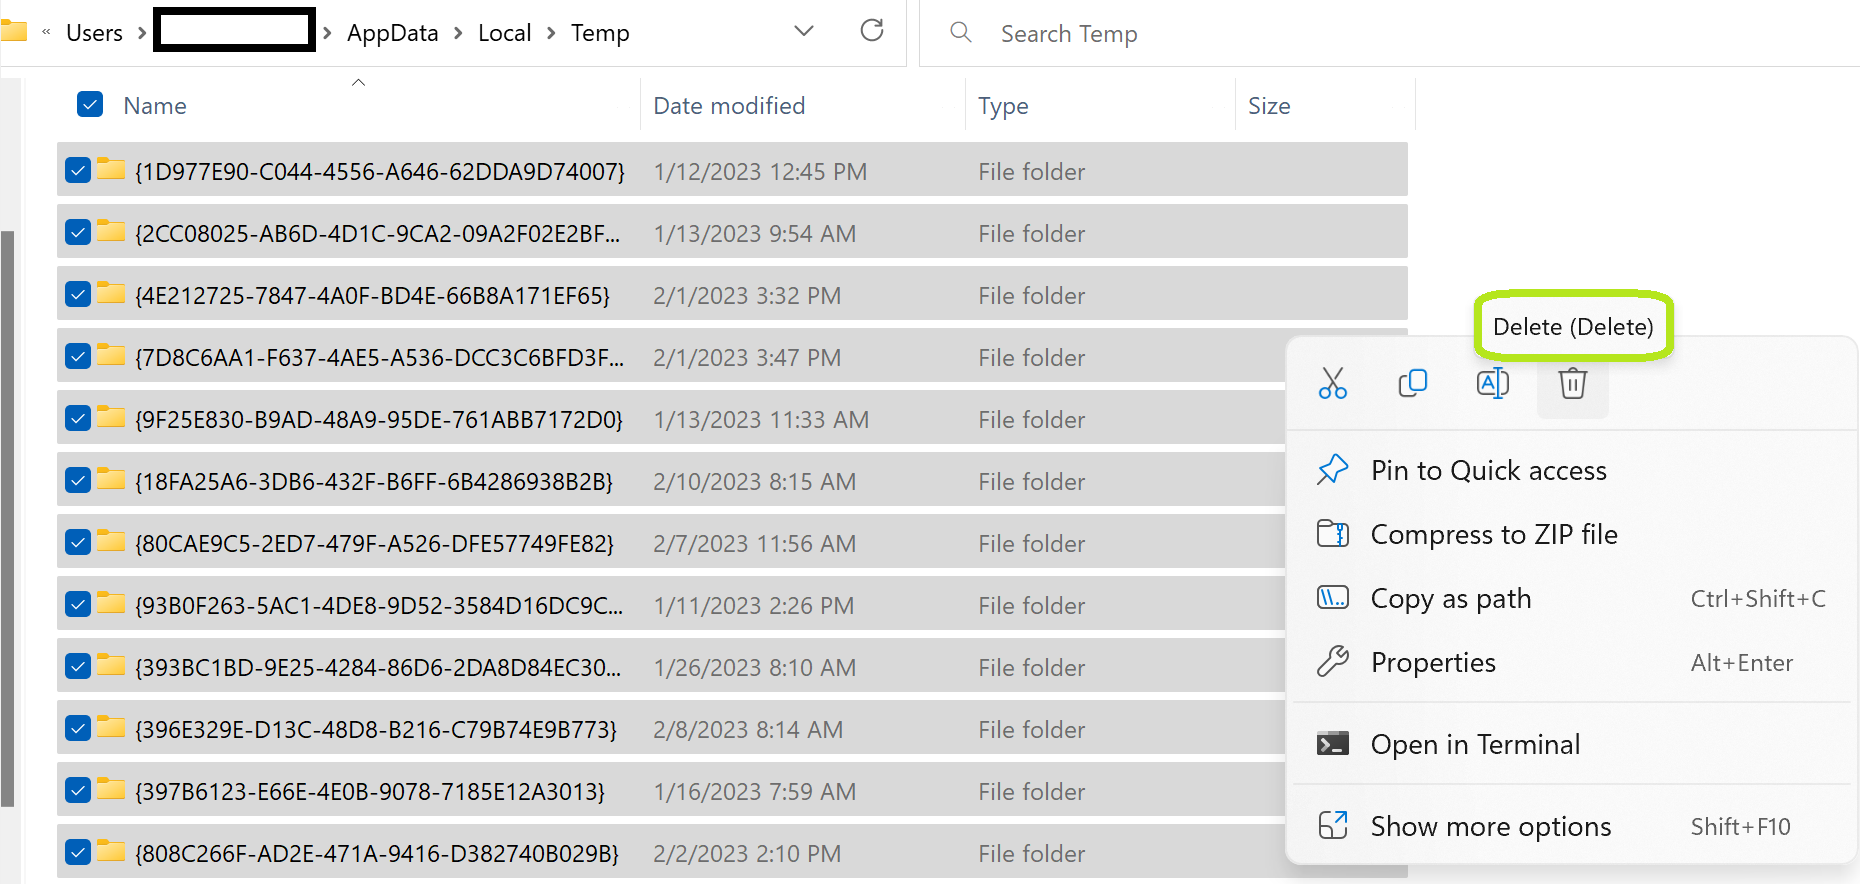Expand the chevron before AppData in path

pyautogui.click(x=327, y=33)
